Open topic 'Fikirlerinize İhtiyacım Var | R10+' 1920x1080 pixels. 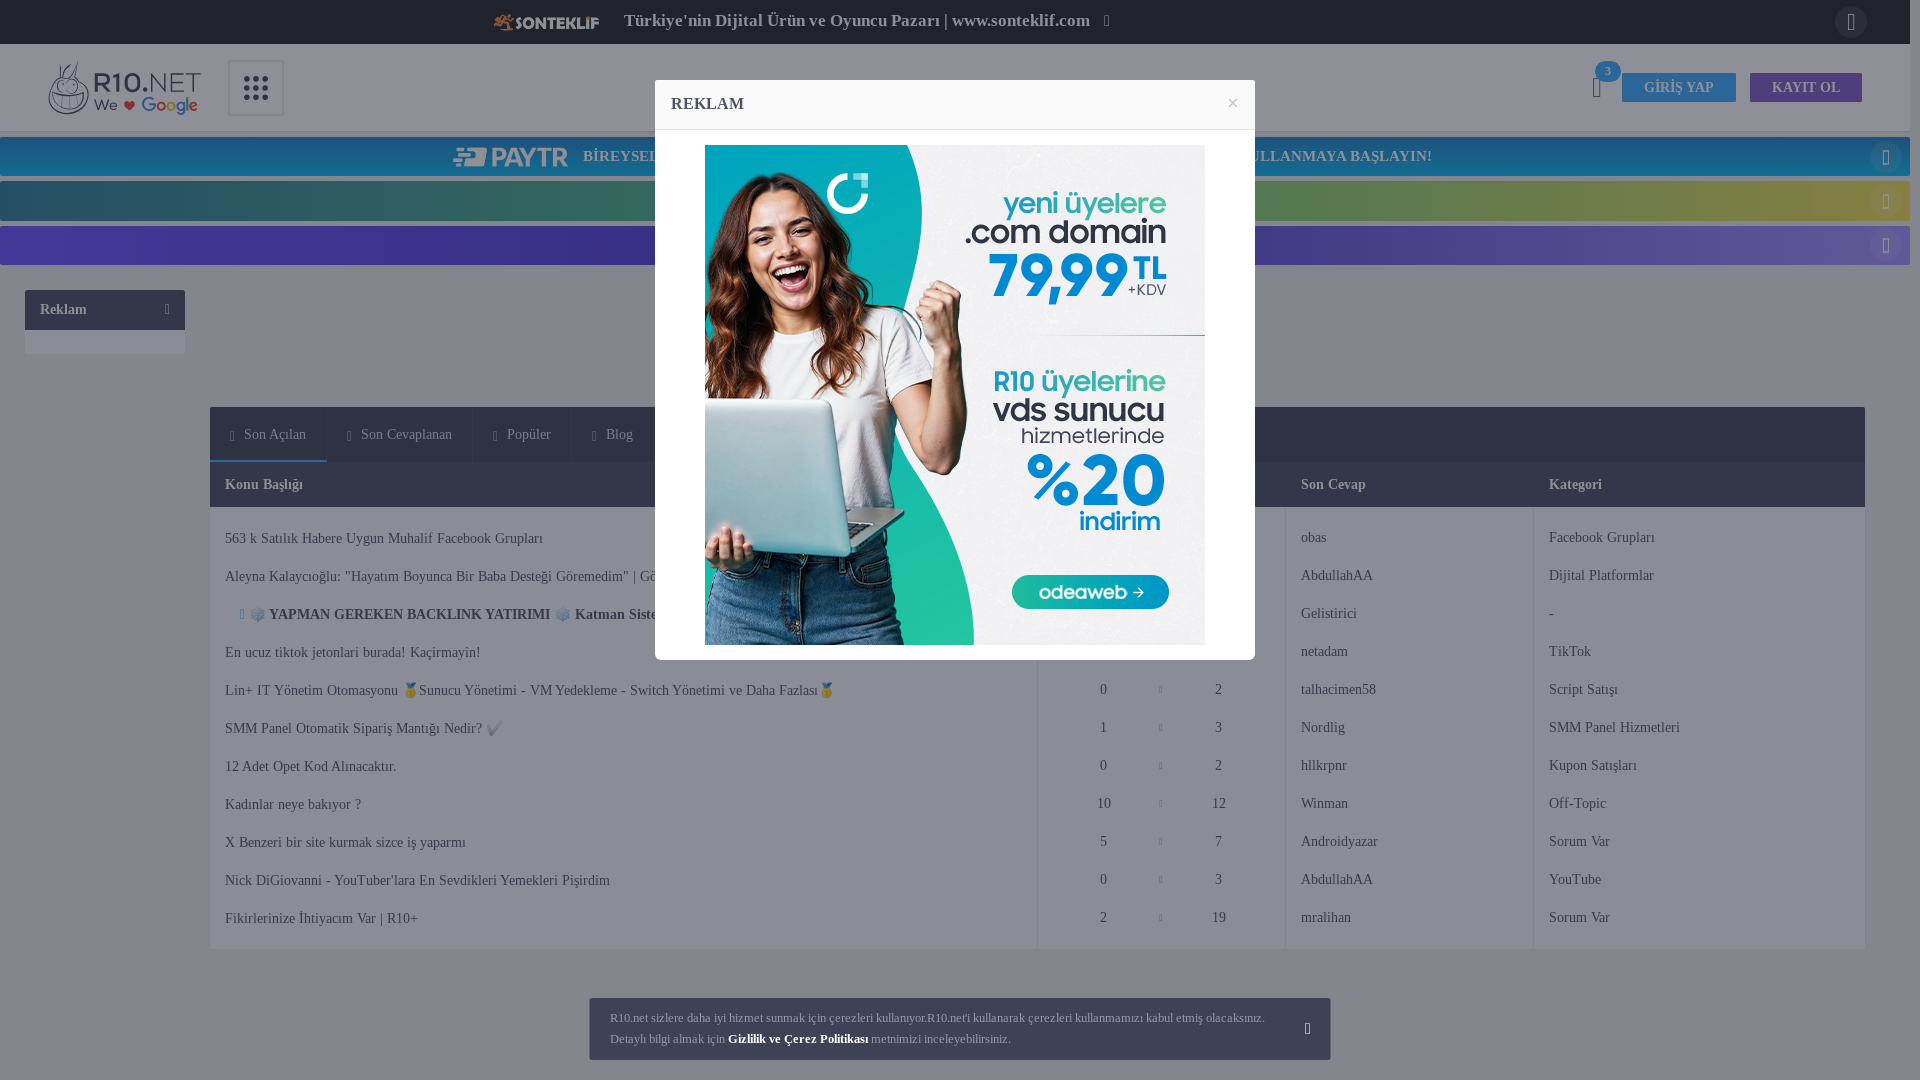321,919
